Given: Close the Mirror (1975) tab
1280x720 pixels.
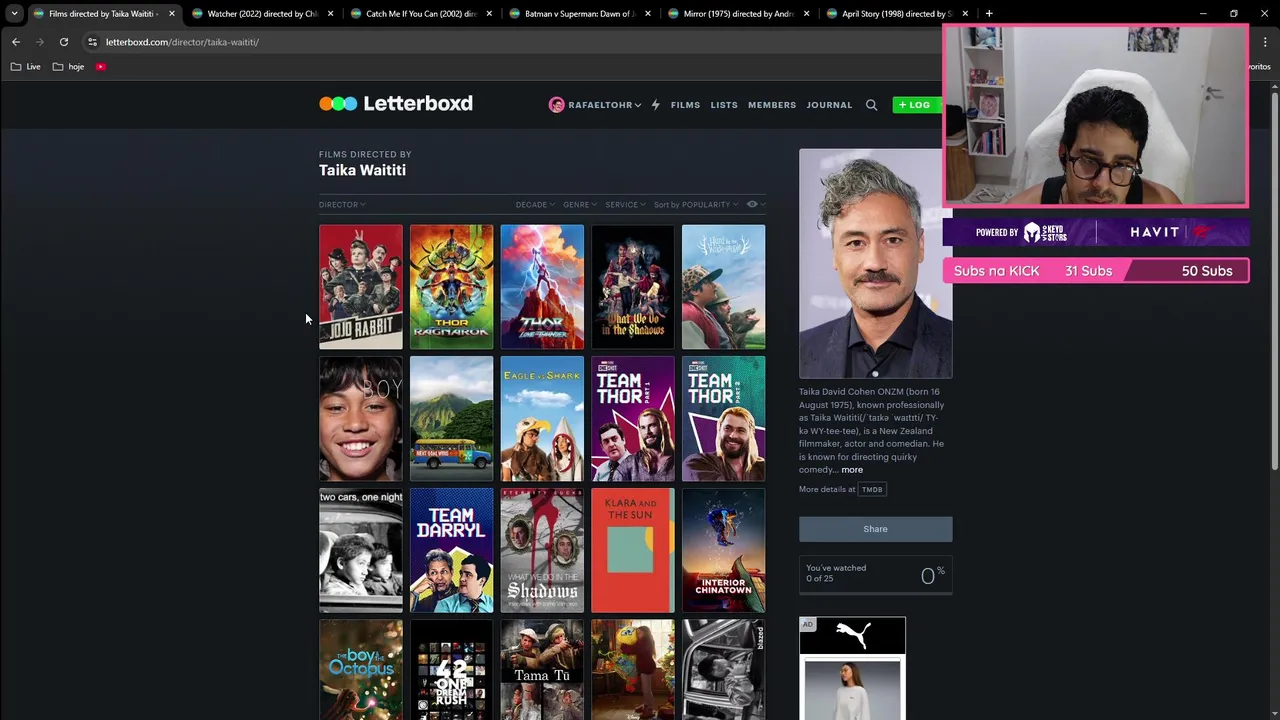Looking at the screenshot, I should coord(806,14).
